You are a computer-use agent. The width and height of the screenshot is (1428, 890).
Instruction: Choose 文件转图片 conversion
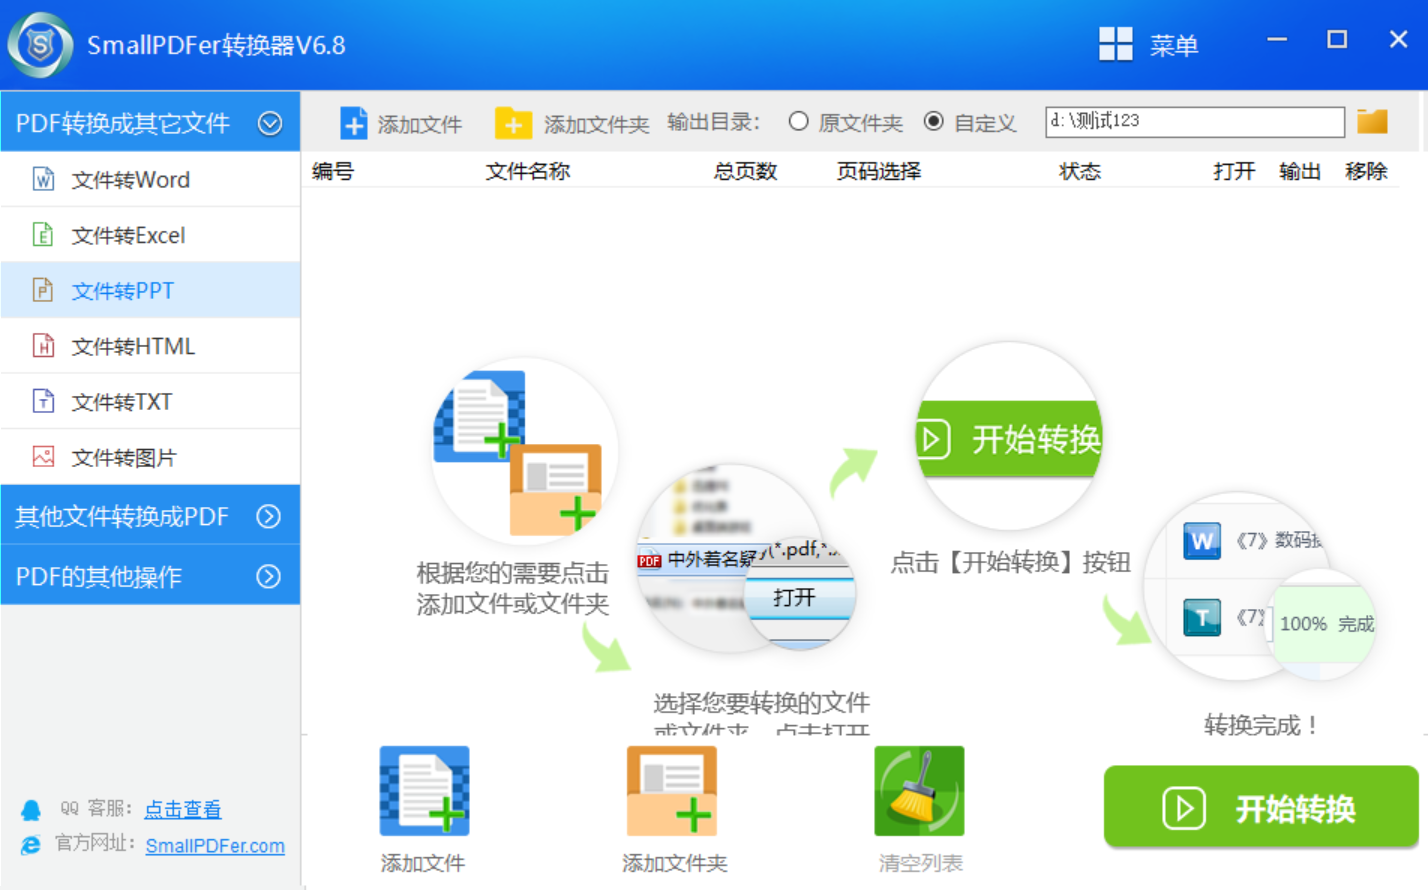(x=150, y=457)
